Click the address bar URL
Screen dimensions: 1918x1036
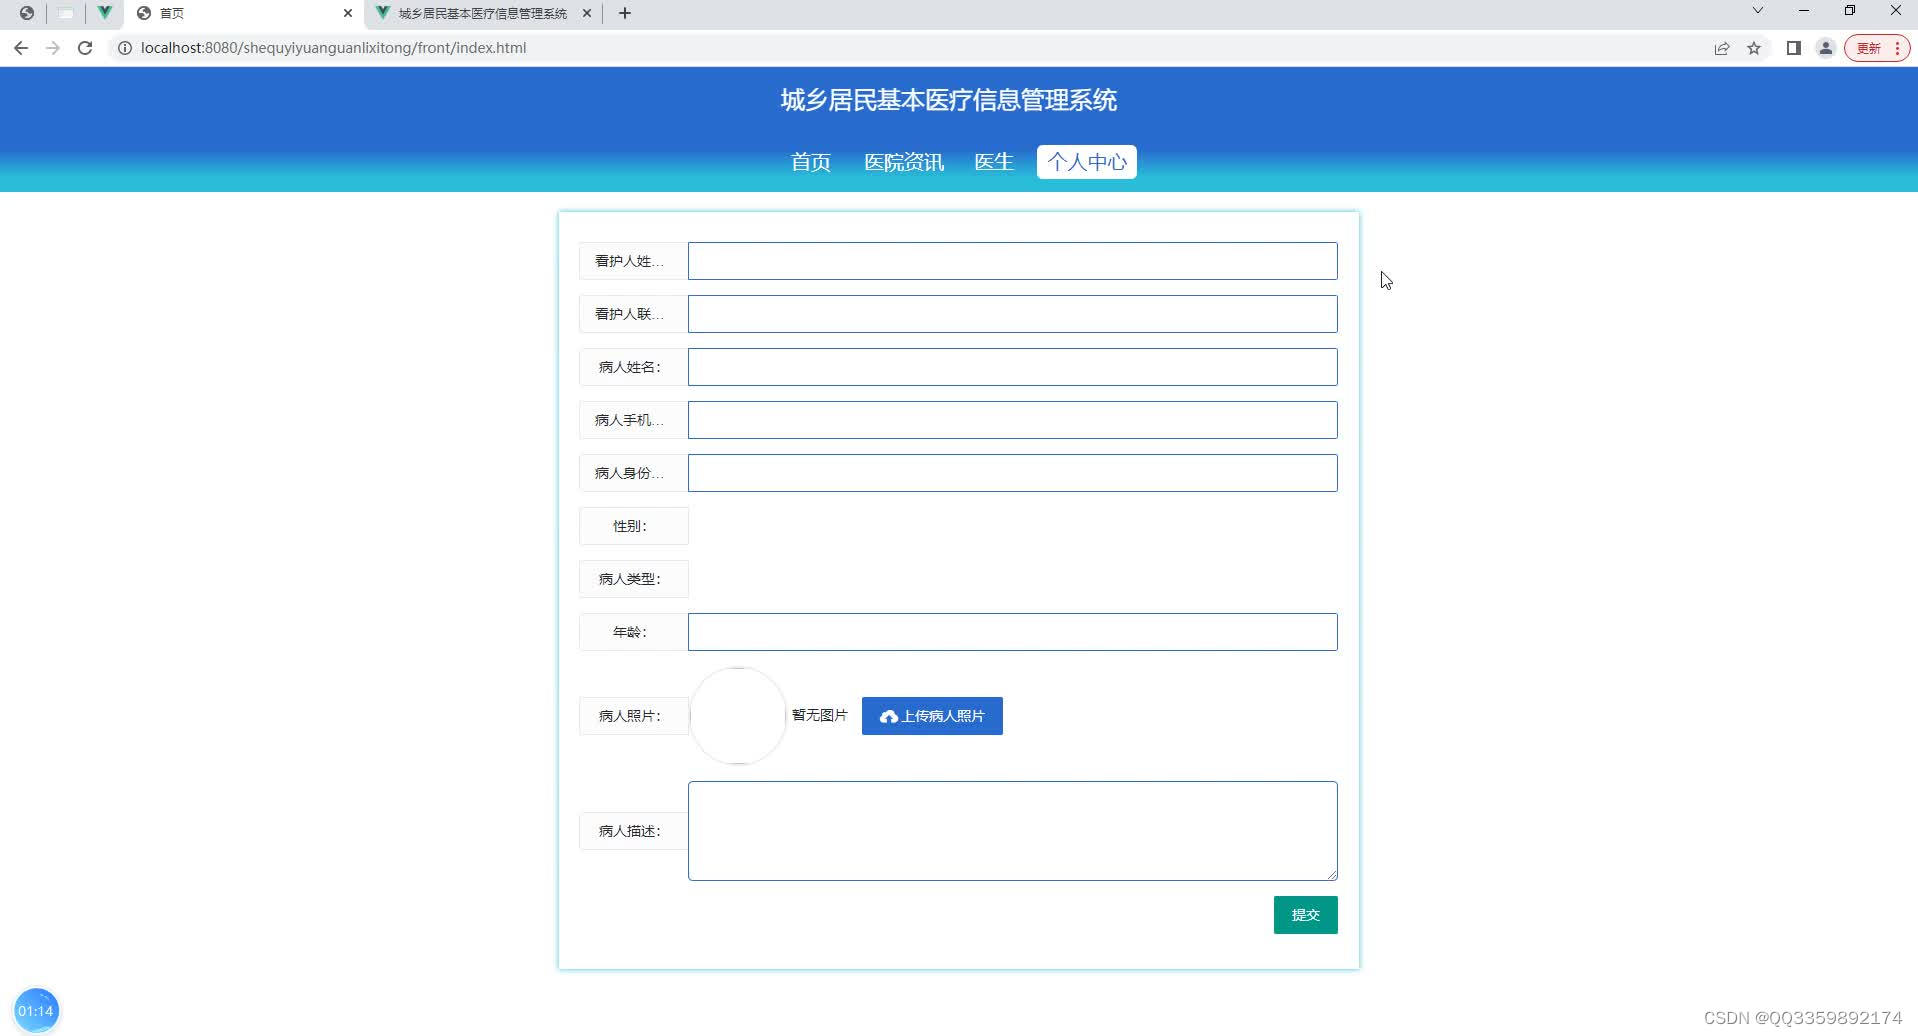333,48
